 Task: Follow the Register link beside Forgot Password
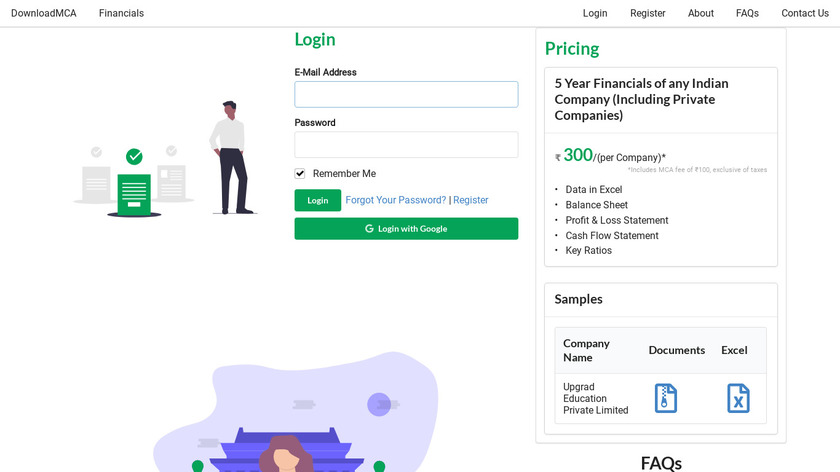point(471,200)
